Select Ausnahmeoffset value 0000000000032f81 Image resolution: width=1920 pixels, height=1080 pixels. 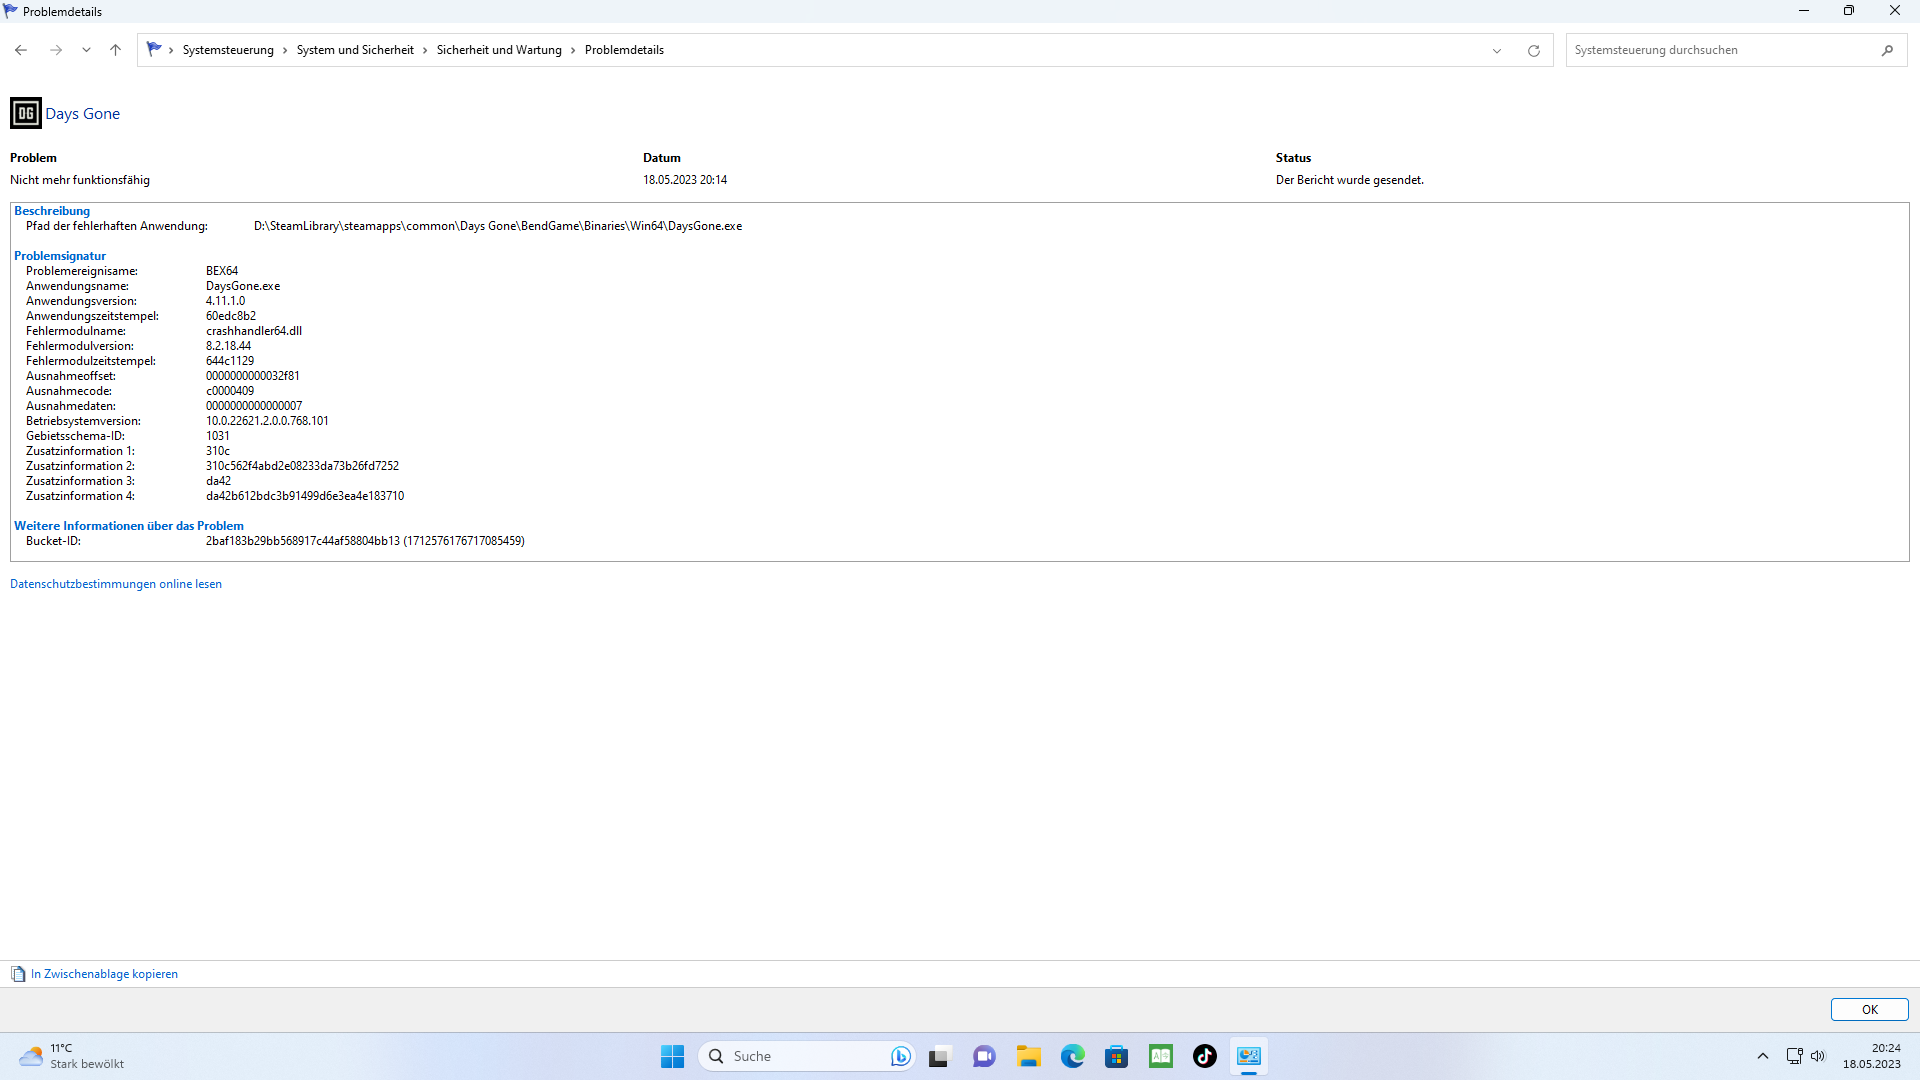pyautogui.click(x=253, y=376)
